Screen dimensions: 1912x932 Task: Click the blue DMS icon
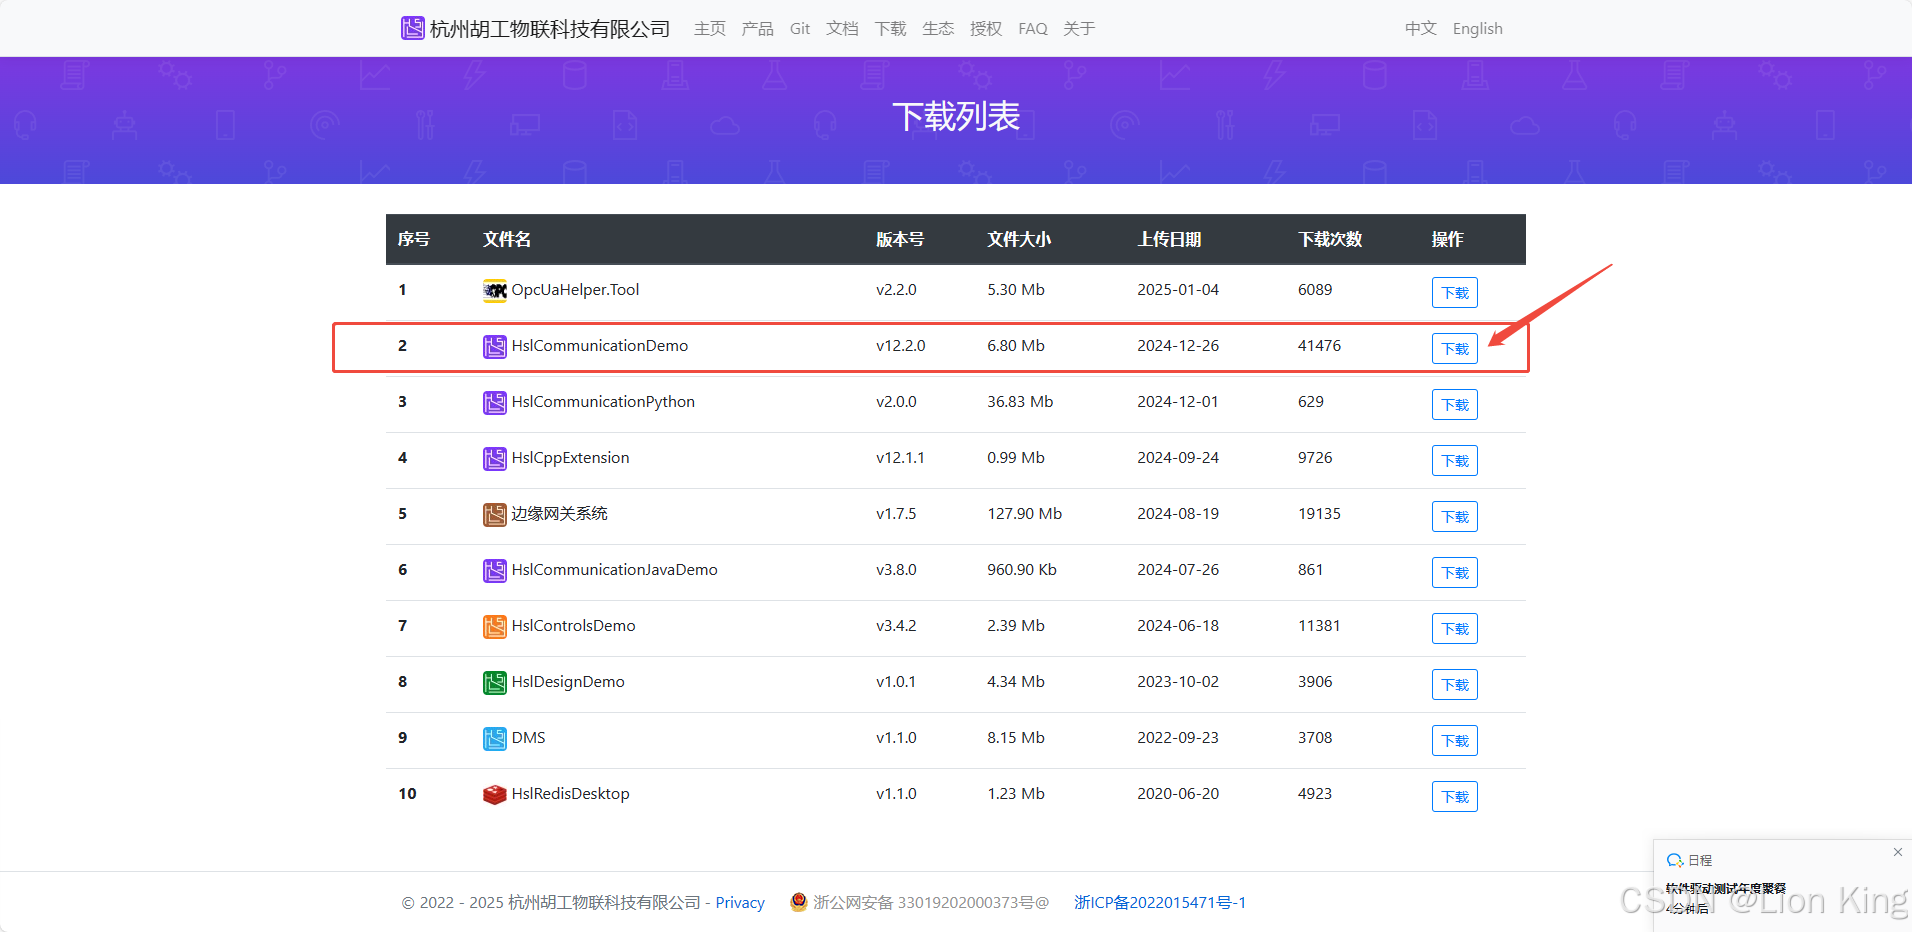pyautogui.click(x=494, y=739)
